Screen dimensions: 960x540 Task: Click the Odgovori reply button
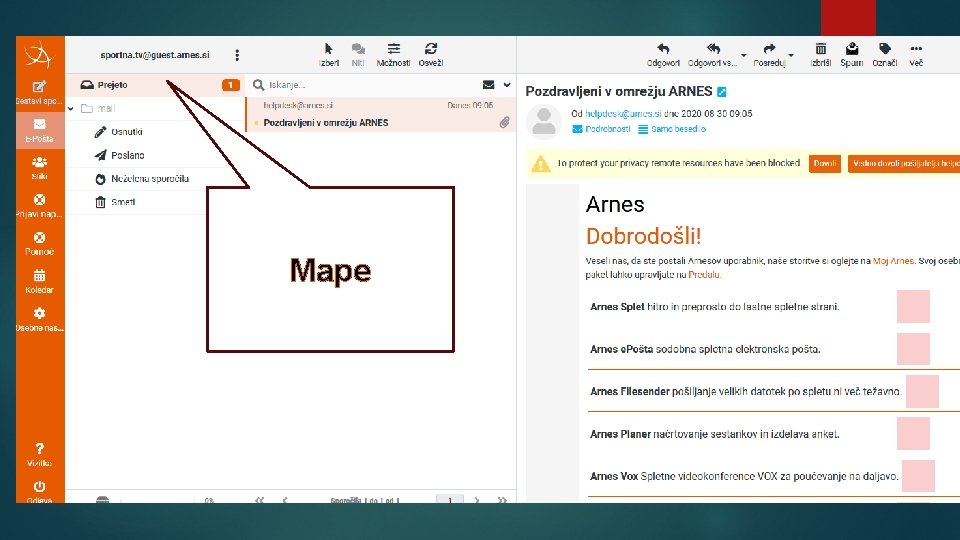point(663,54)
